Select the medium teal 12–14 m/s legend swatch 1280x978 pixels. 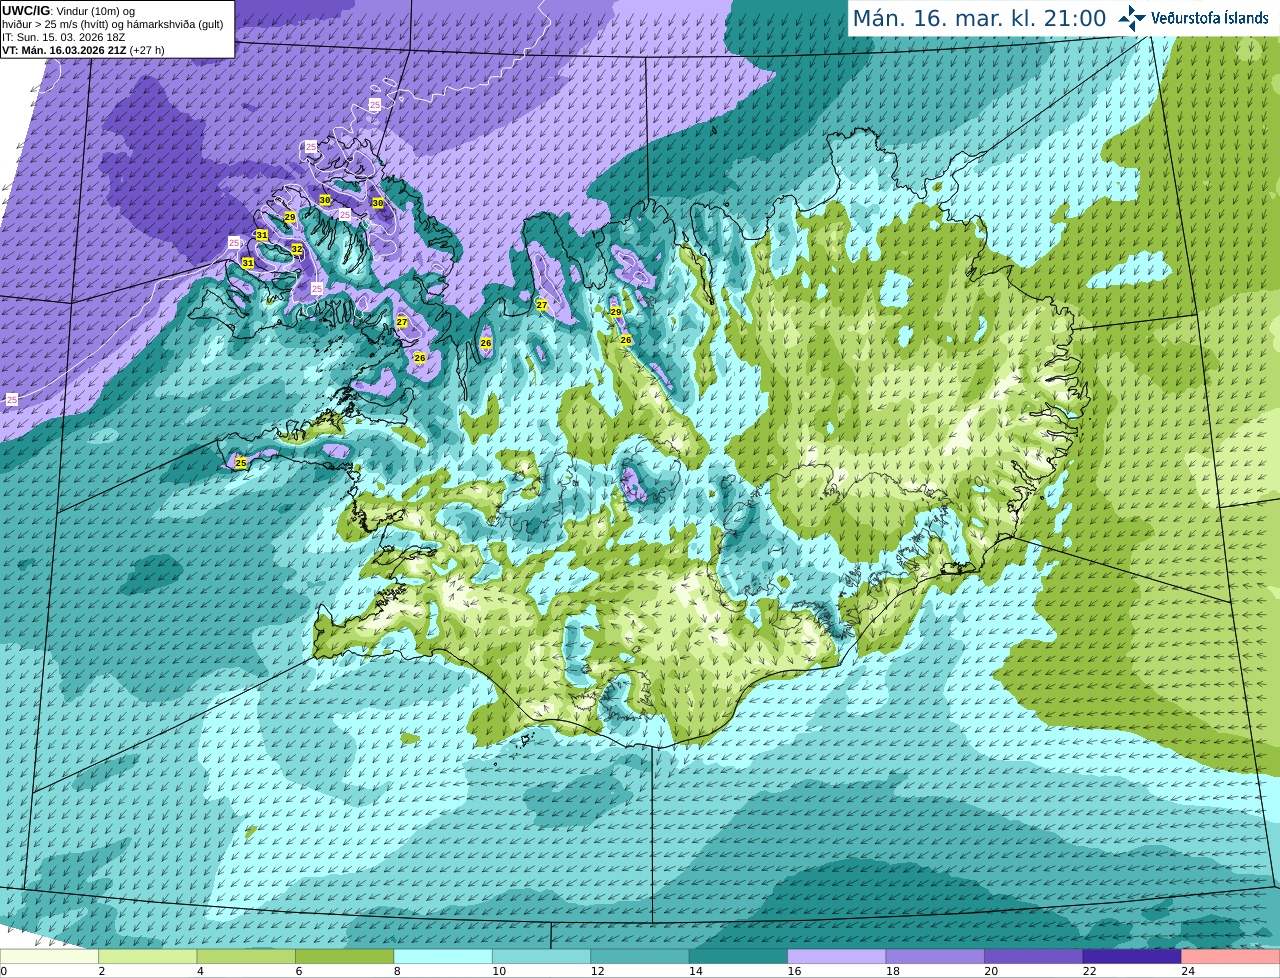(640, 956)
